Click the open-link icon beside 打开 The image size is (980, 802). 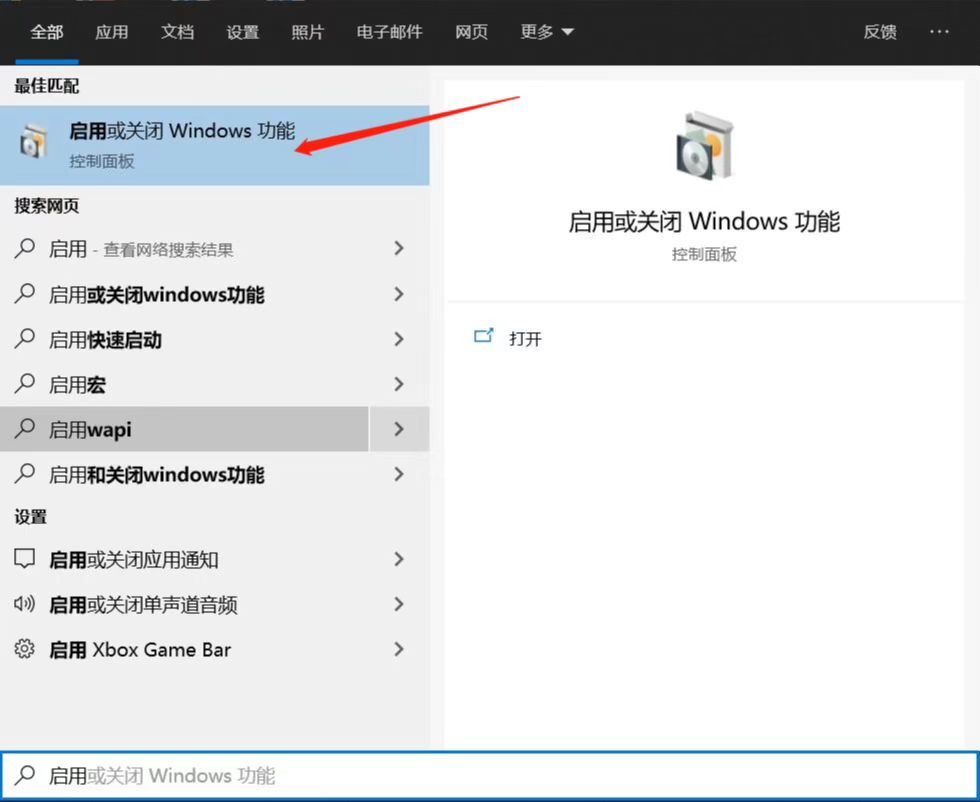tap(484, 337)
